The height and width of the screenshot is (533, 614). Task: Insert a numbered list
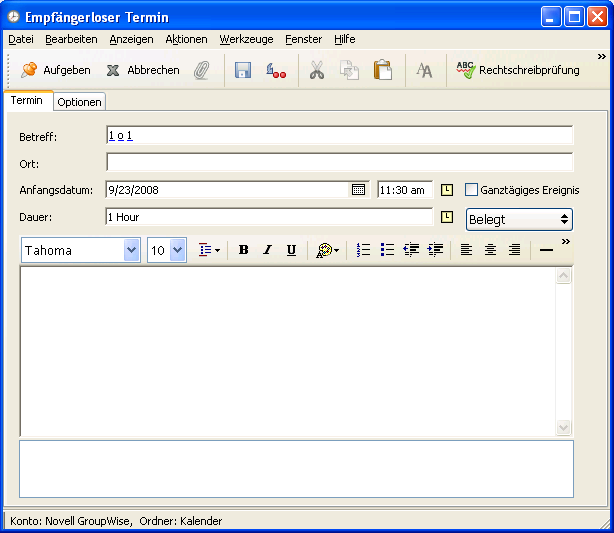(363, 250)
